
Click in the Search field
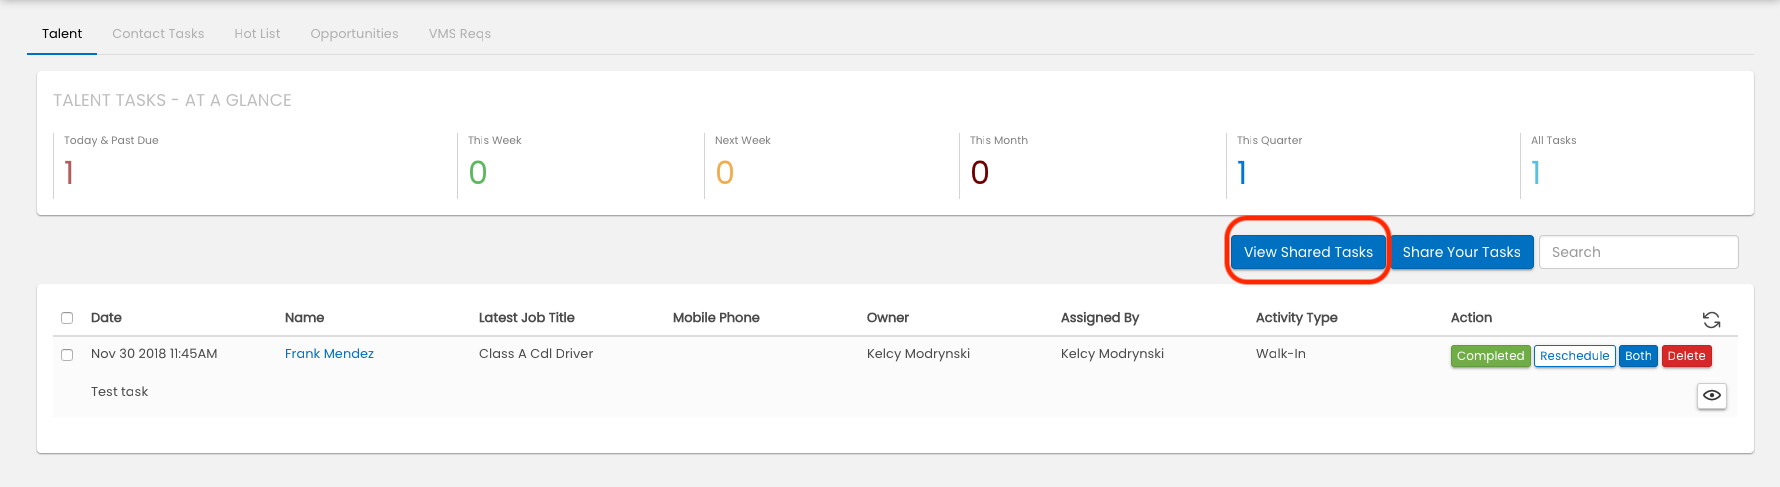tap(1638, 252)
